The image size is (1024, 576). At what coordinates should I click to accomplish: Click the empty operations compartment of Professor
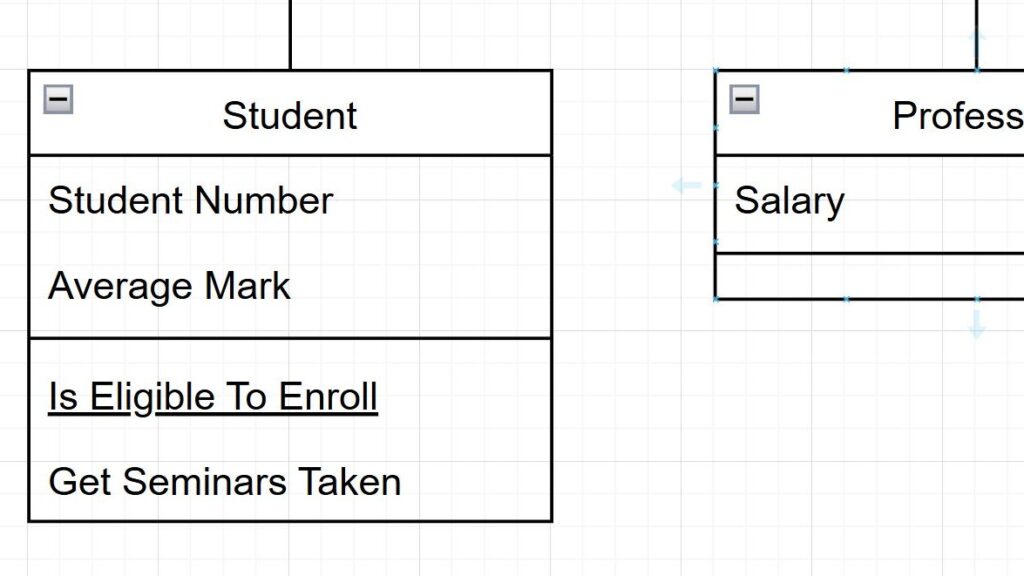point(868,276)
